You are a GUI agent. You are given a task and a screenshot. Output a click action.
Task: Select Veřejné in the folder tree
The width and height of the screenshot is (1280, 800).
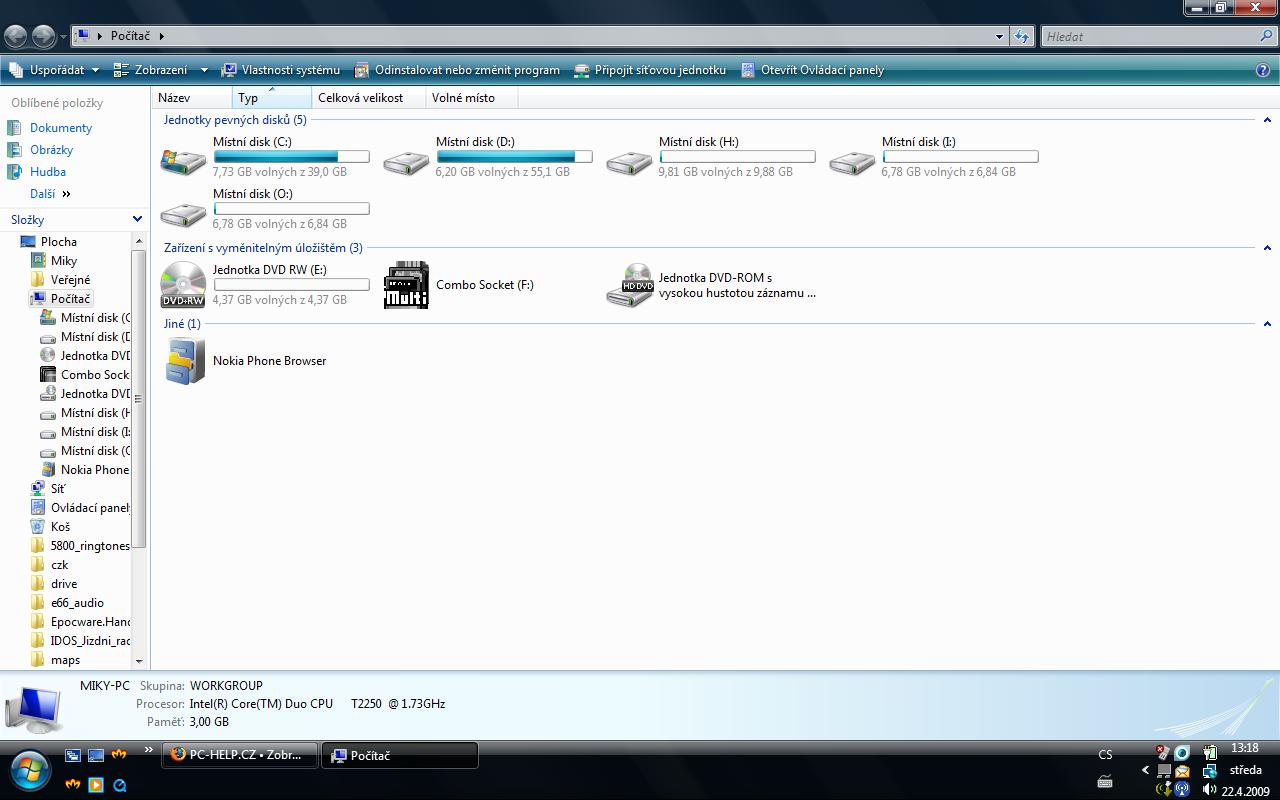70,280
